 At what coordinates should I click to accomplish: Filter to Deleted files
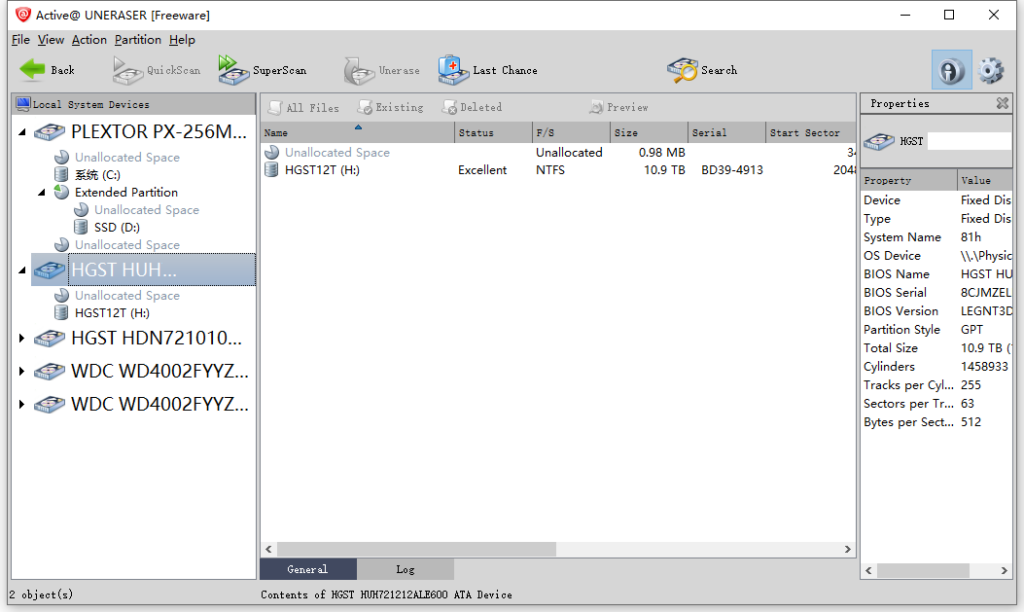473,108
